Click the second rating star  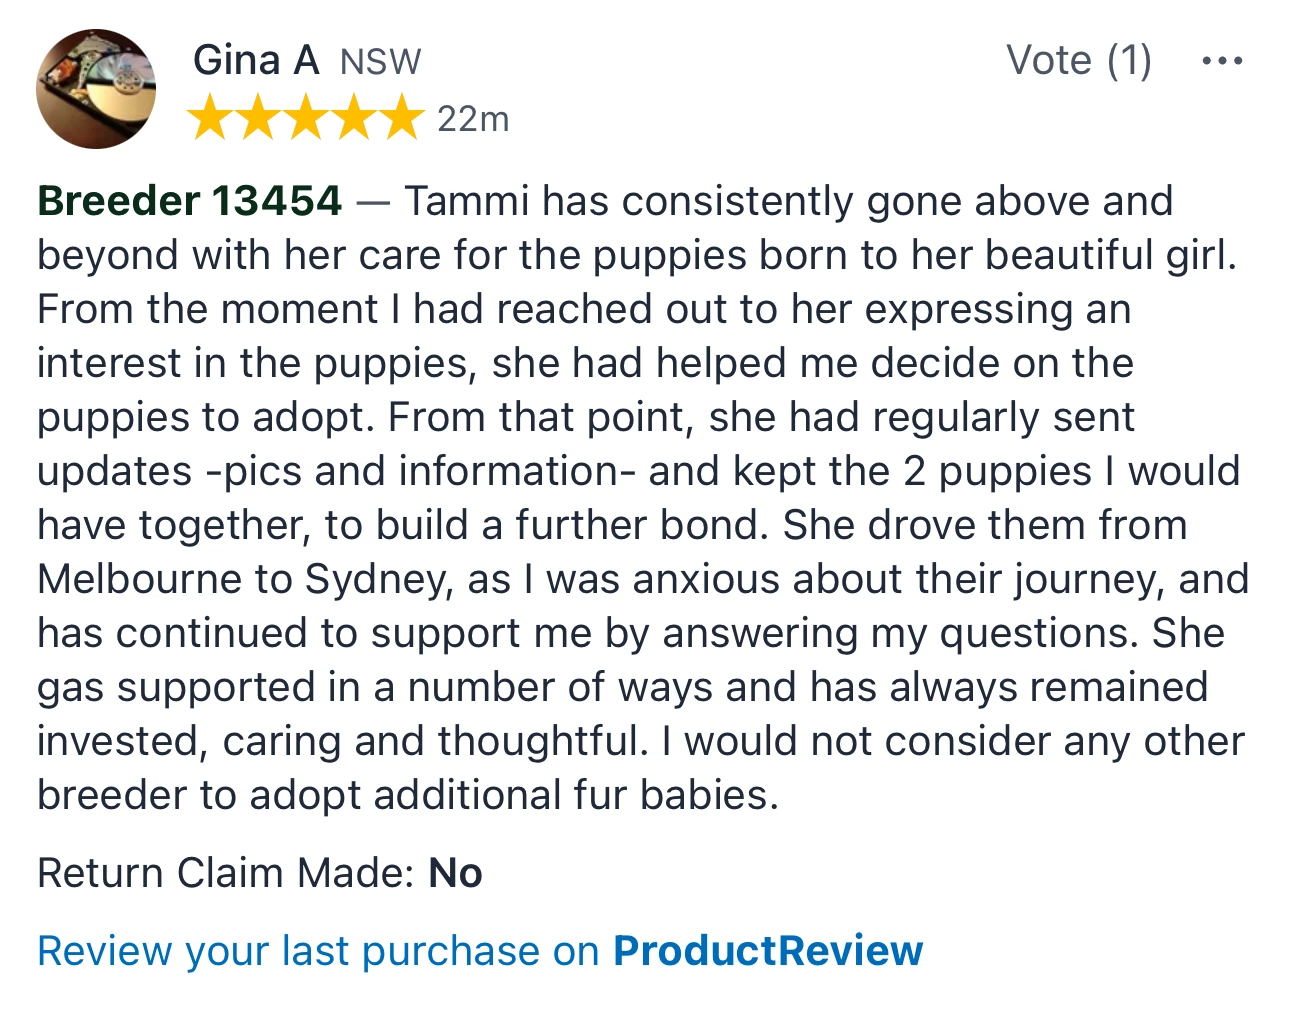[258, 118]
